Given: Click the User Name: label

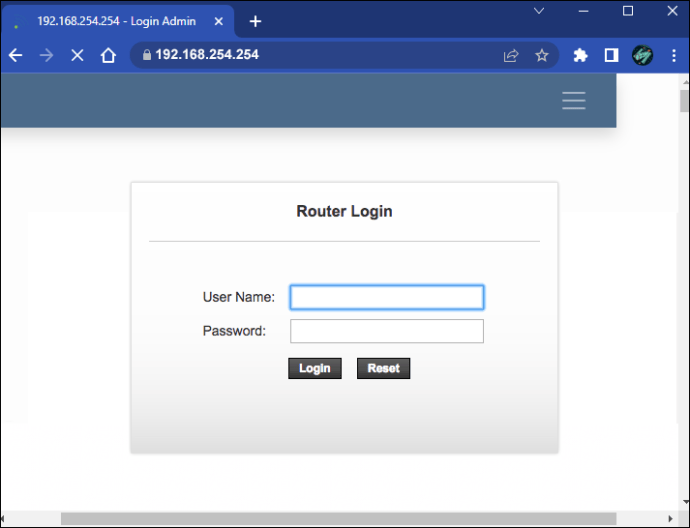Looking at the screenshot, I should pos(239,297).
